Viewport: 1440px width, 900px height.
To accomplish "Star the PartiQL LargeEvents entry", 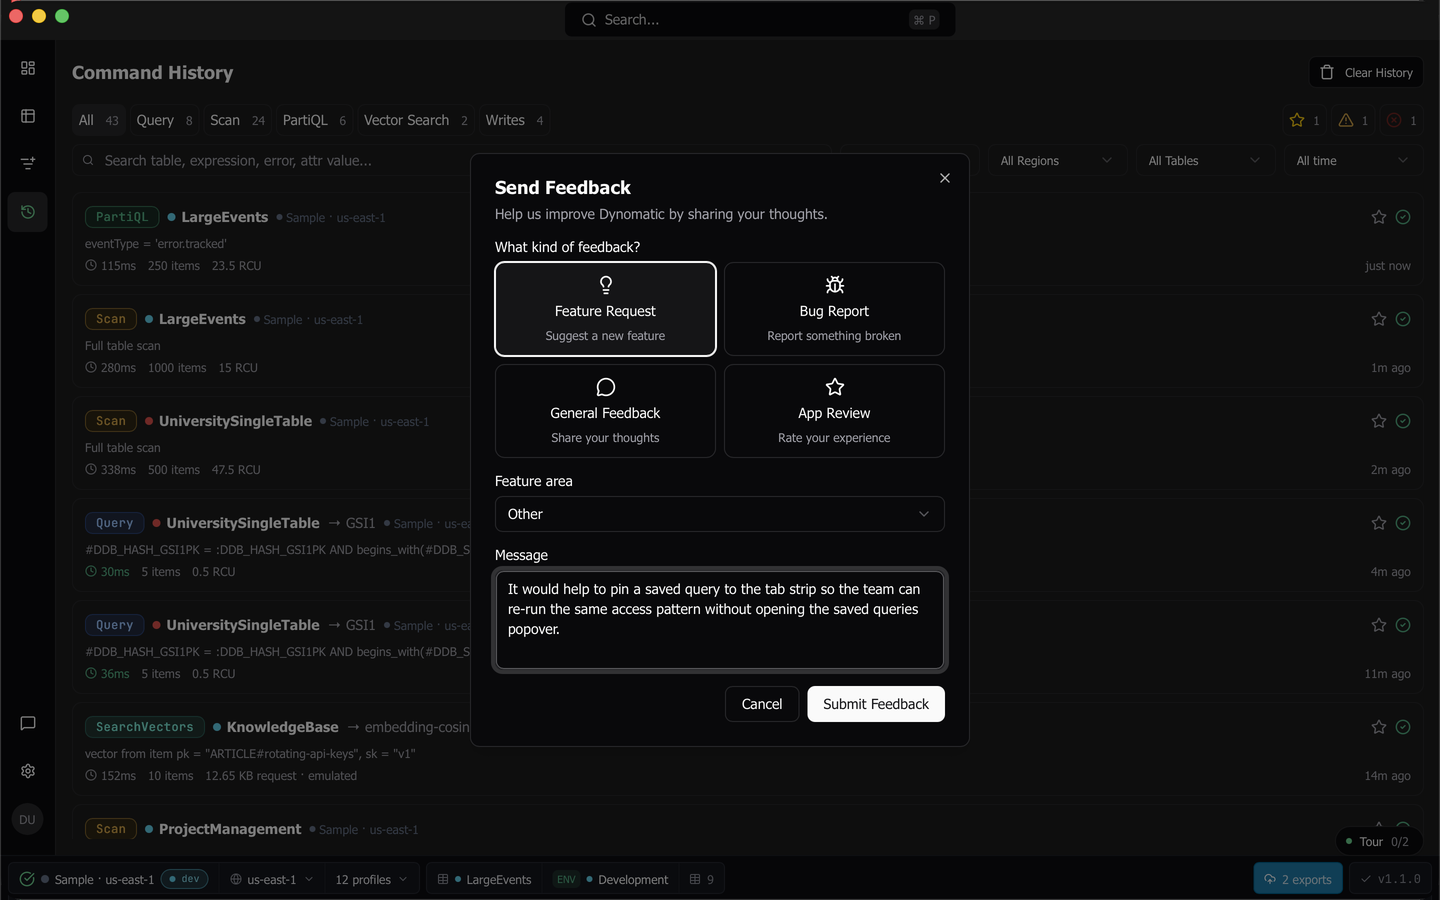I will coord(1379,217).
